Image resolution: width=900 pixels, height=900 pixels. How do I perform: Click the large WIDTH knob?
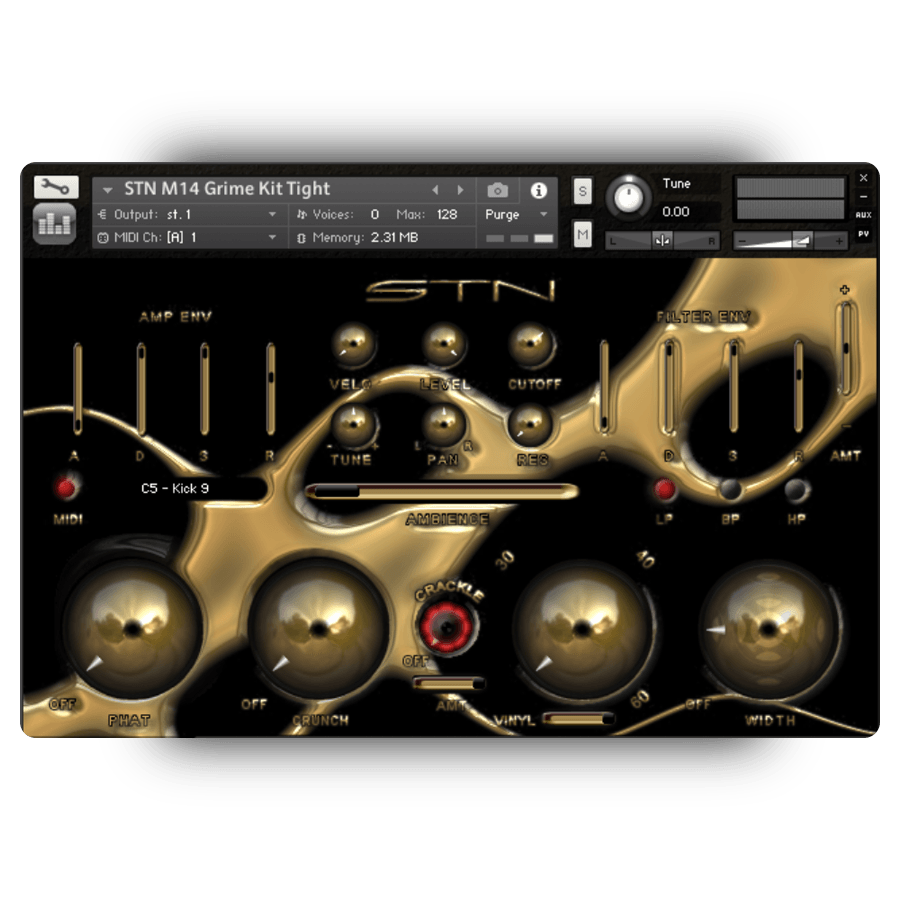pyautogui.click(x=769, y=628)
